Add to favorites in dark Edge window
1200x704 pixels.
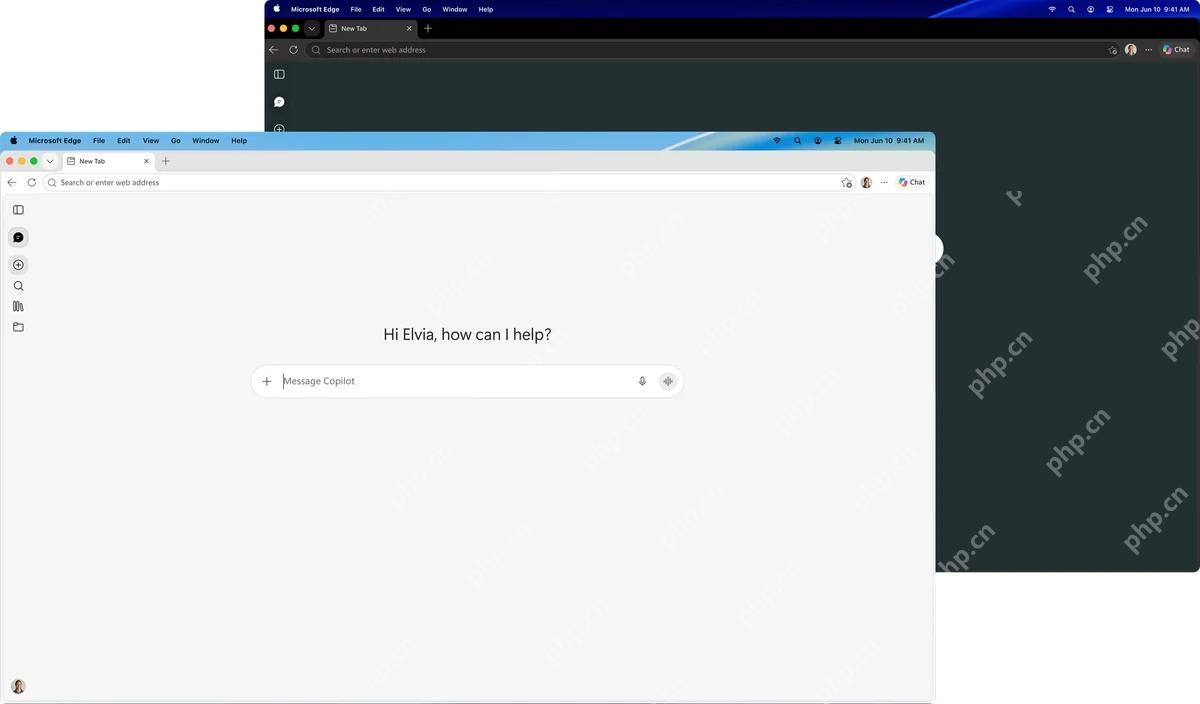pos(1112,50)
